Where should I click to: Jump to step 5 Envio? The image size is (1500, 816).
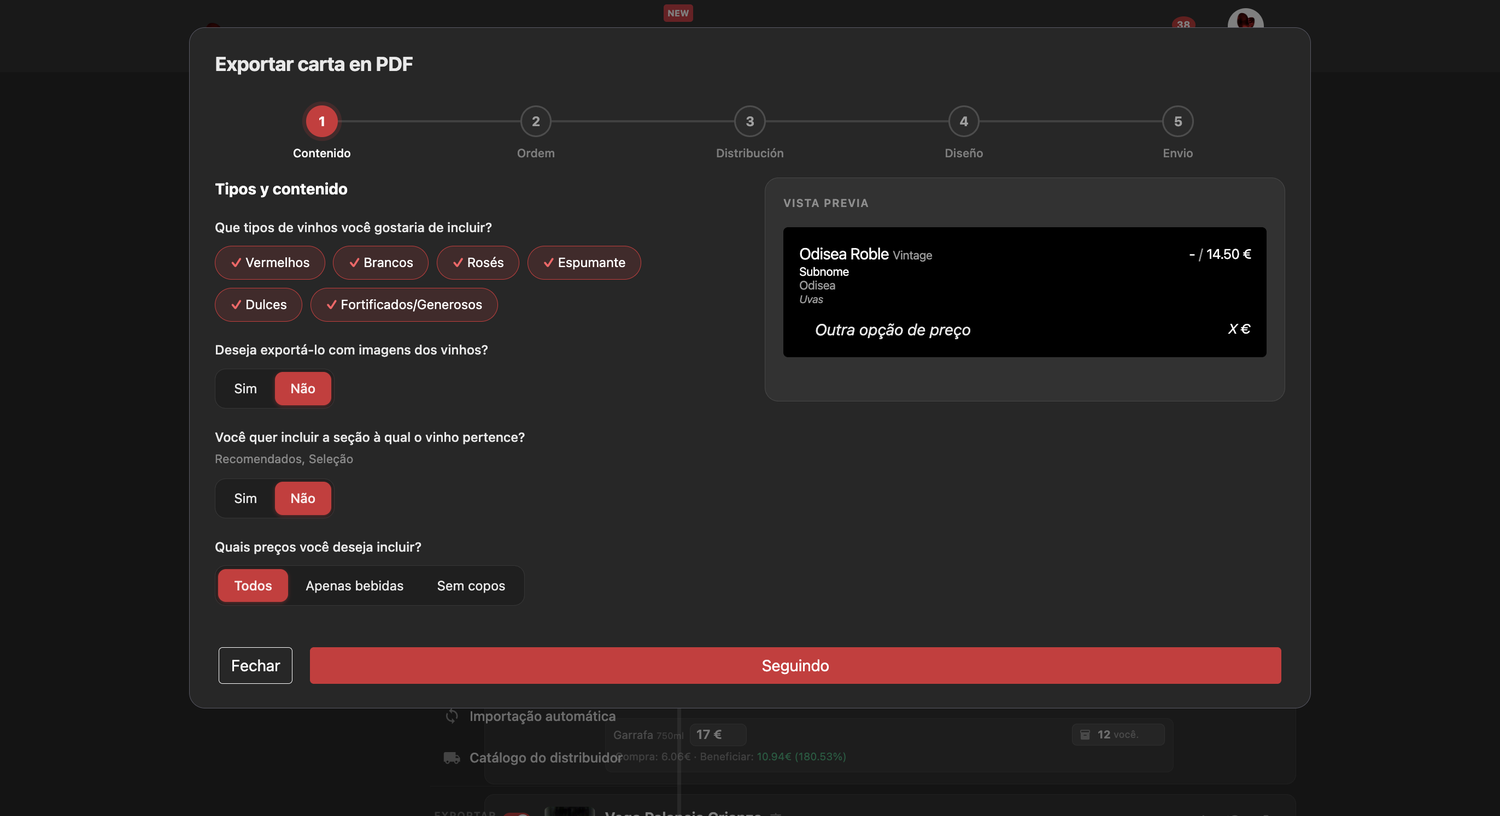(1178, 122)
